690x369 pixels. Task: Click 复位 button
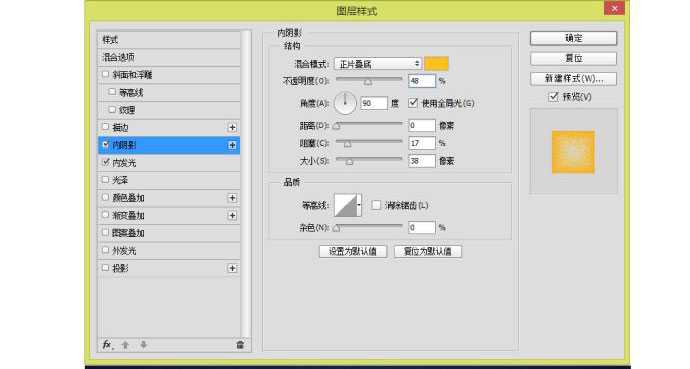pos(573,58)
